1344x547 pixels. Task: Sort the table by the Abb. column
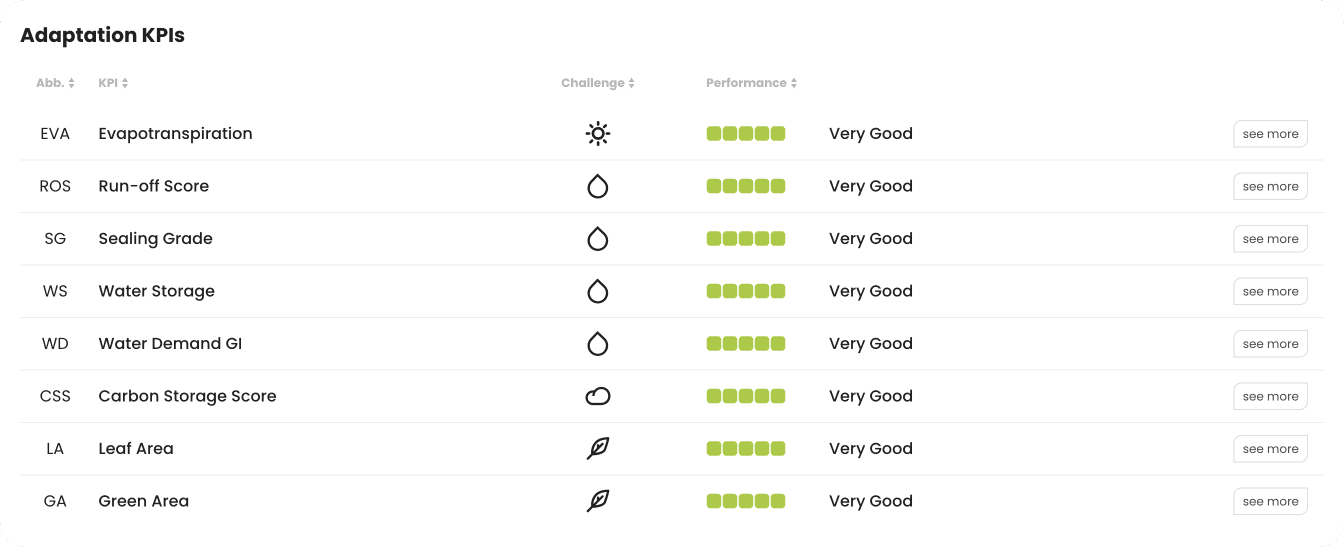click(x=55, y=83)
